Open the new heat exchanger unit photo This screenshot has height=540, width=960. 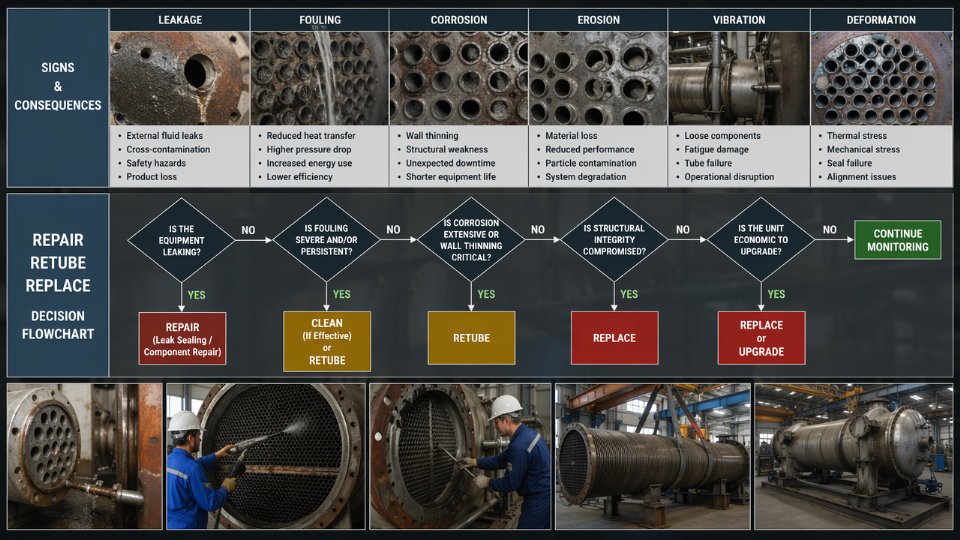point(853,456)
